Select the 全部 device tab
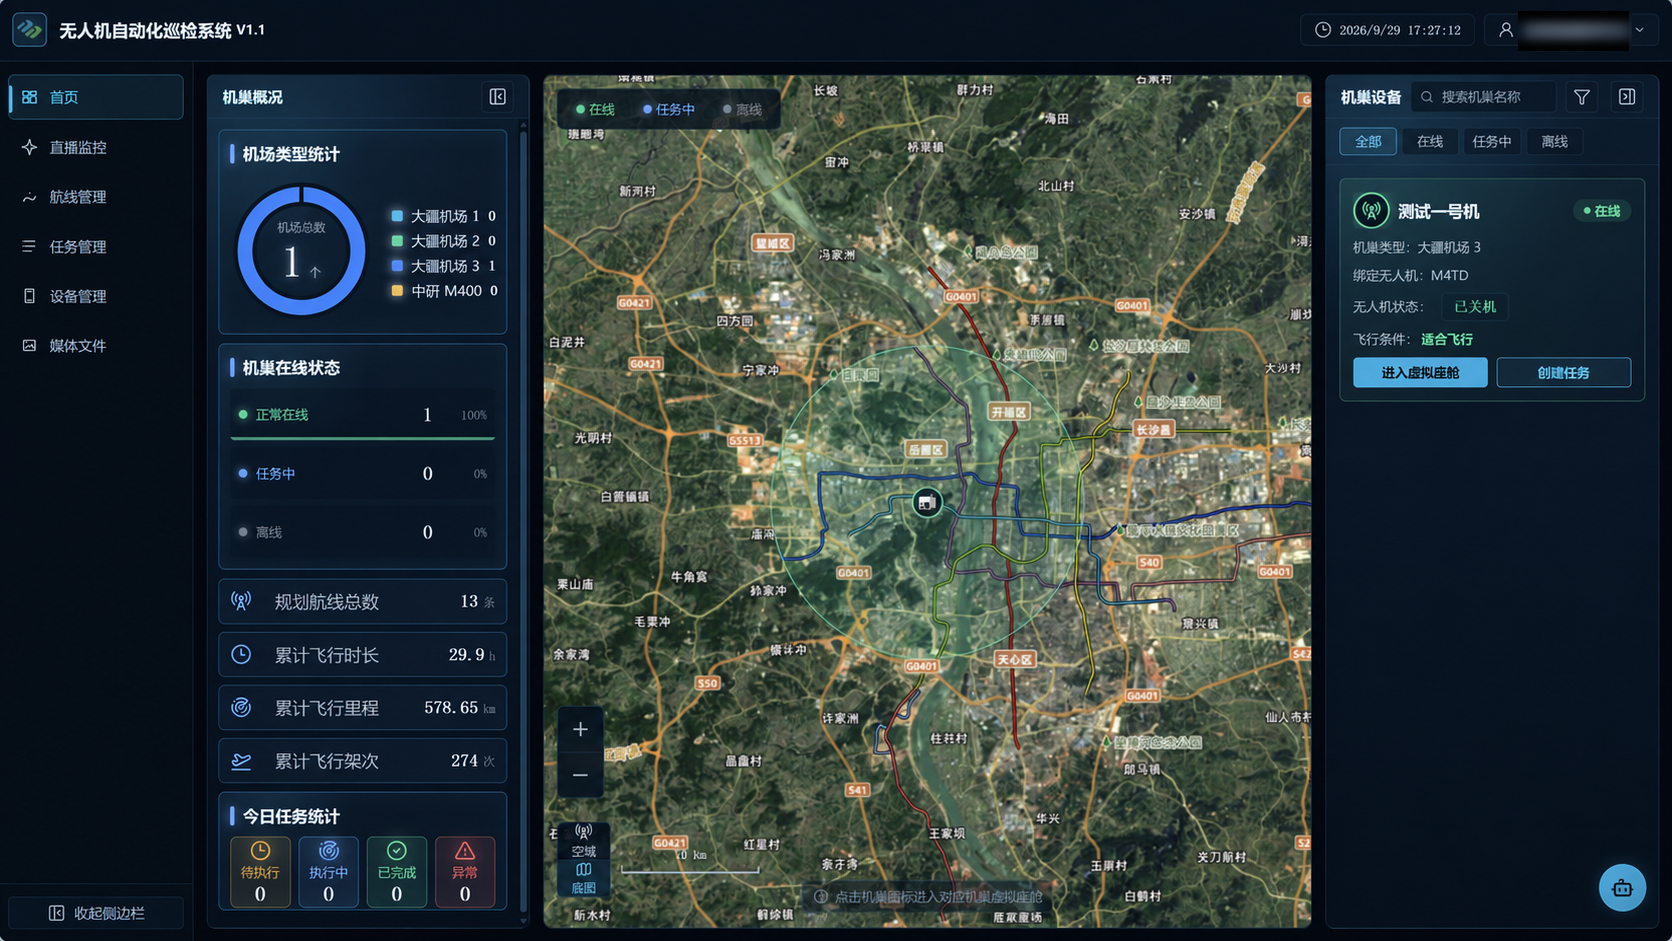Image resolution: width=1672 pixels, height=941 pixels. (x=1368, y=141)
